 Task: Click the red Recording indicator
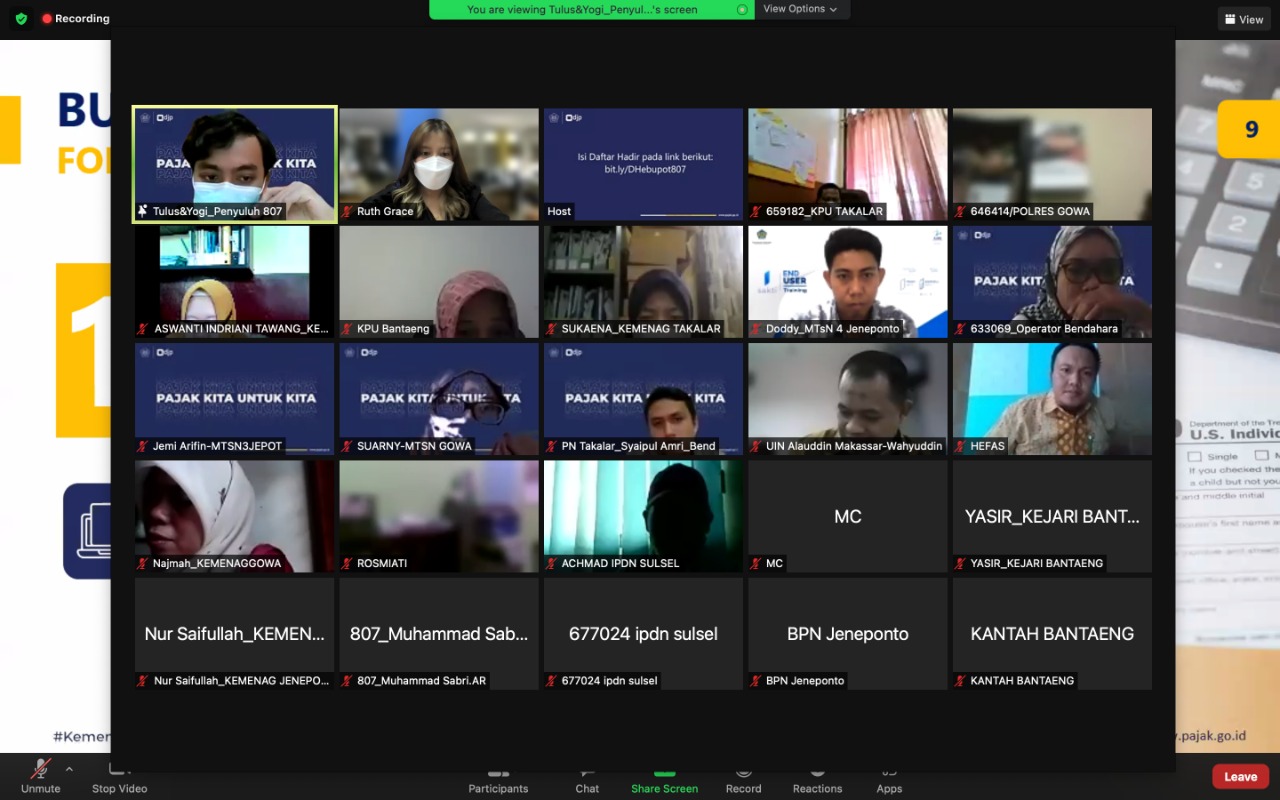click(x=76, y=18)
